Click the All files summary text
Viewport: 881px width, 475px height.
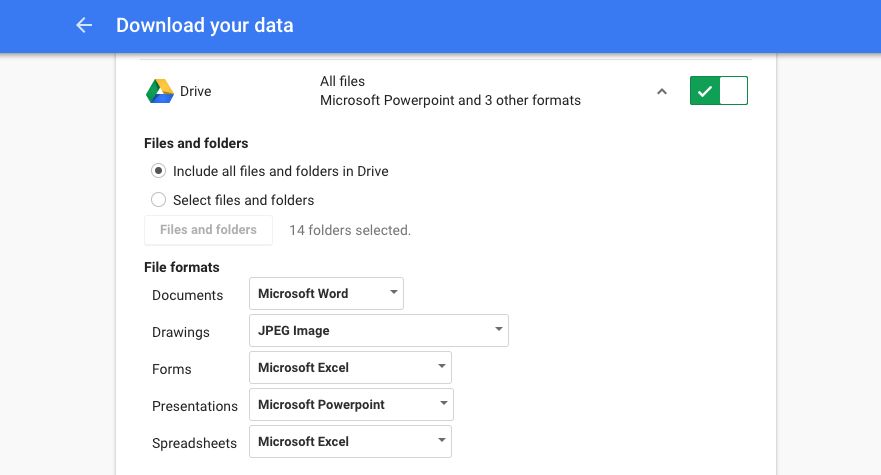point(342,82)
